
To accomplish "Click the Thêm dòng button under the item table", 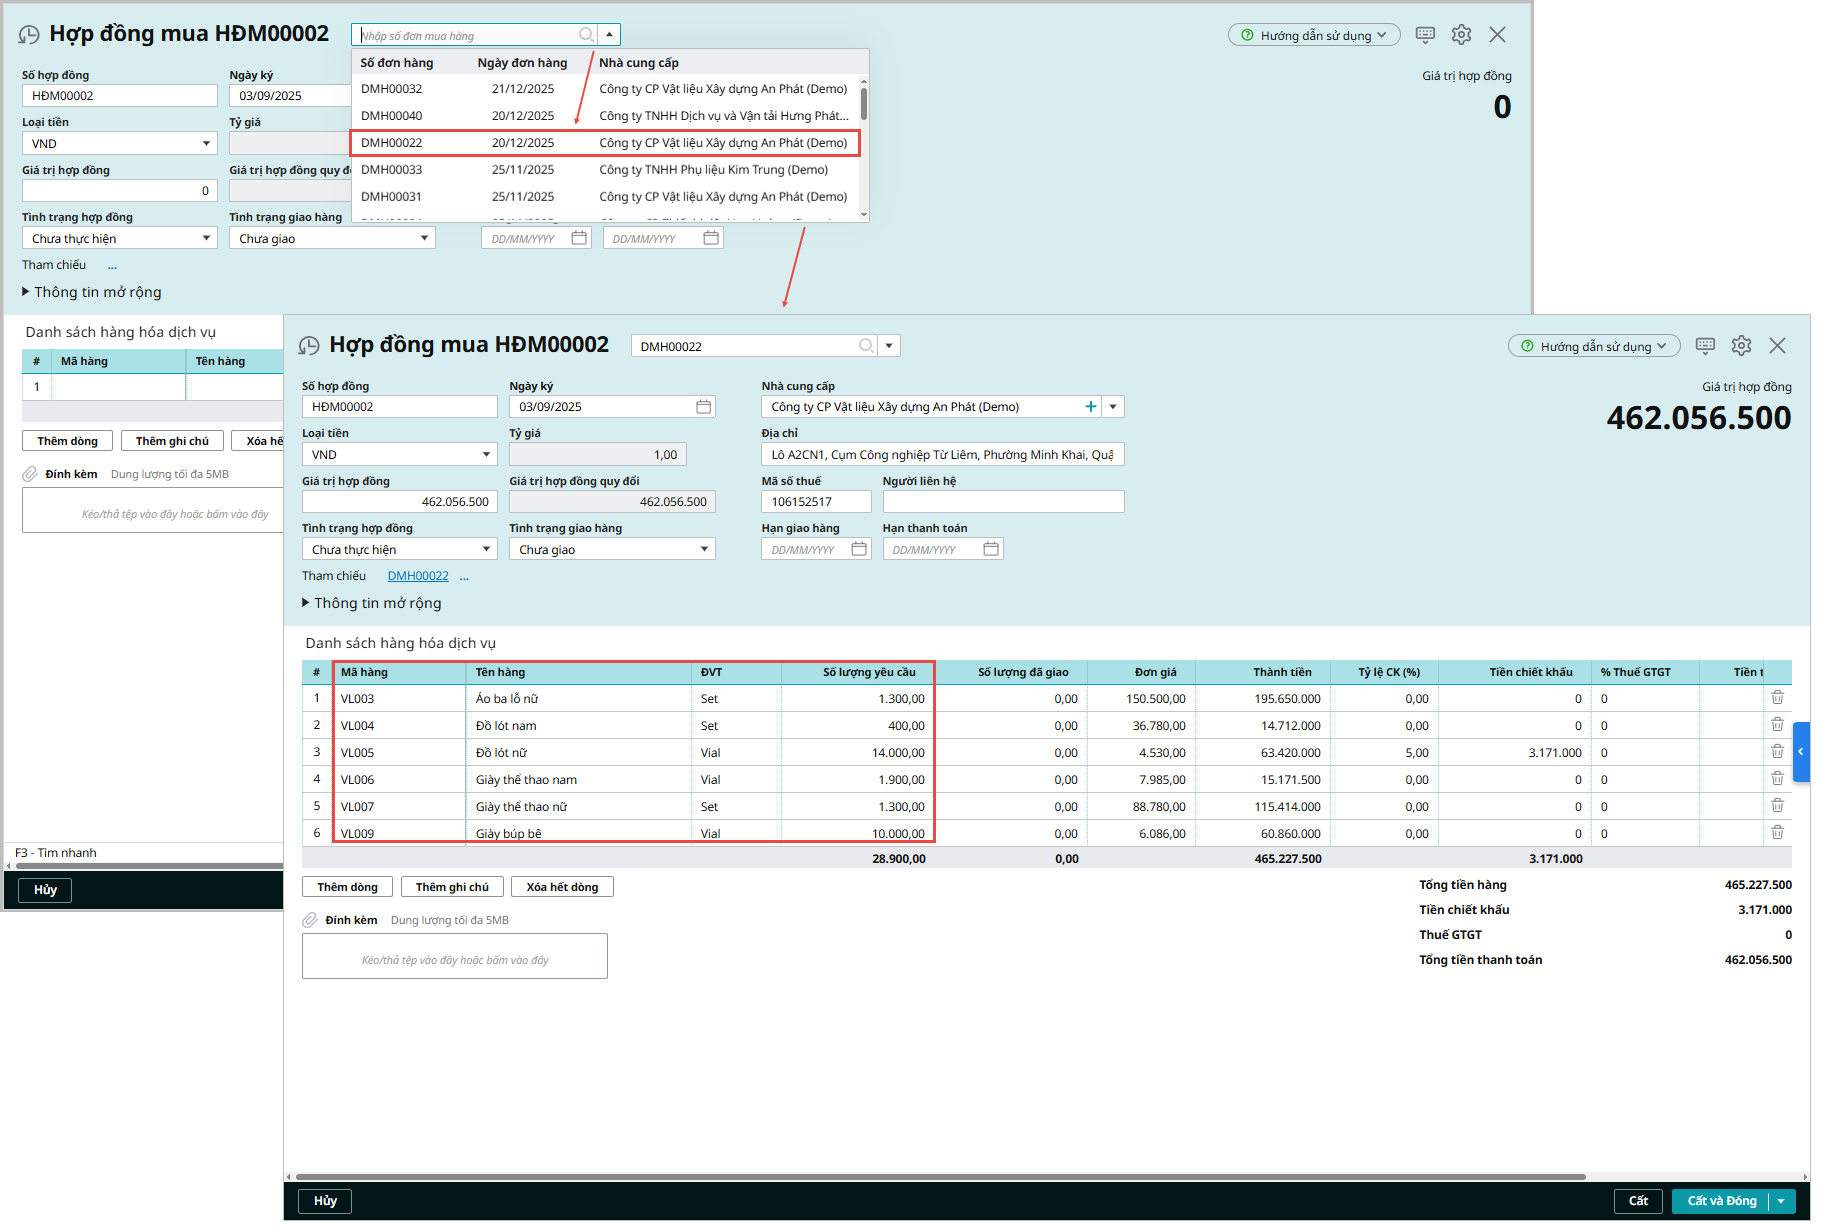I will pos(347,887).
